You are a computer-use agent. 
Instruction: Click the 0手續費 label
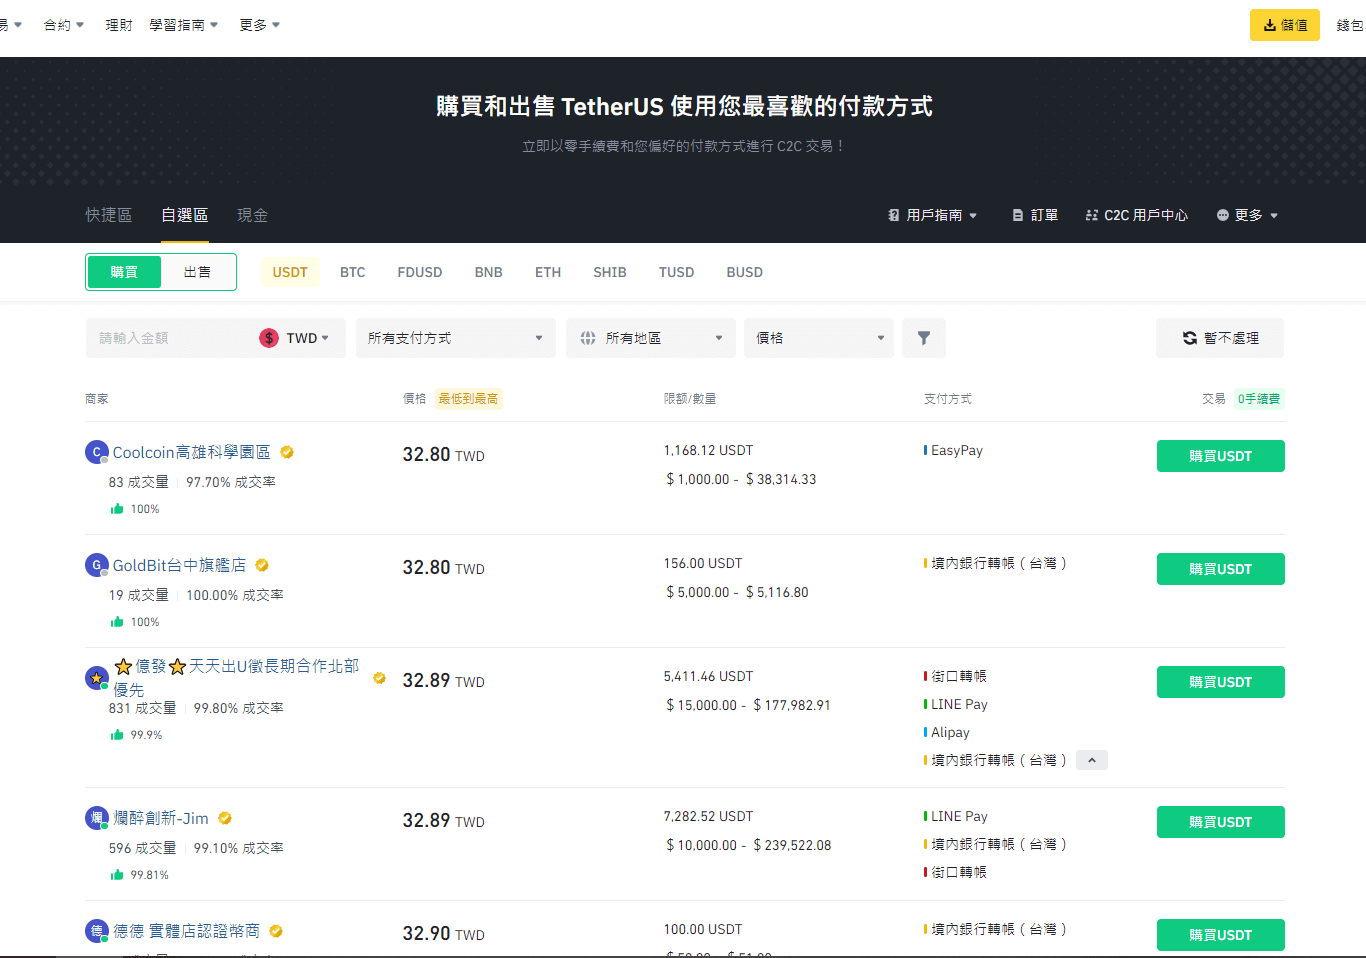[x=1259, y=399]
